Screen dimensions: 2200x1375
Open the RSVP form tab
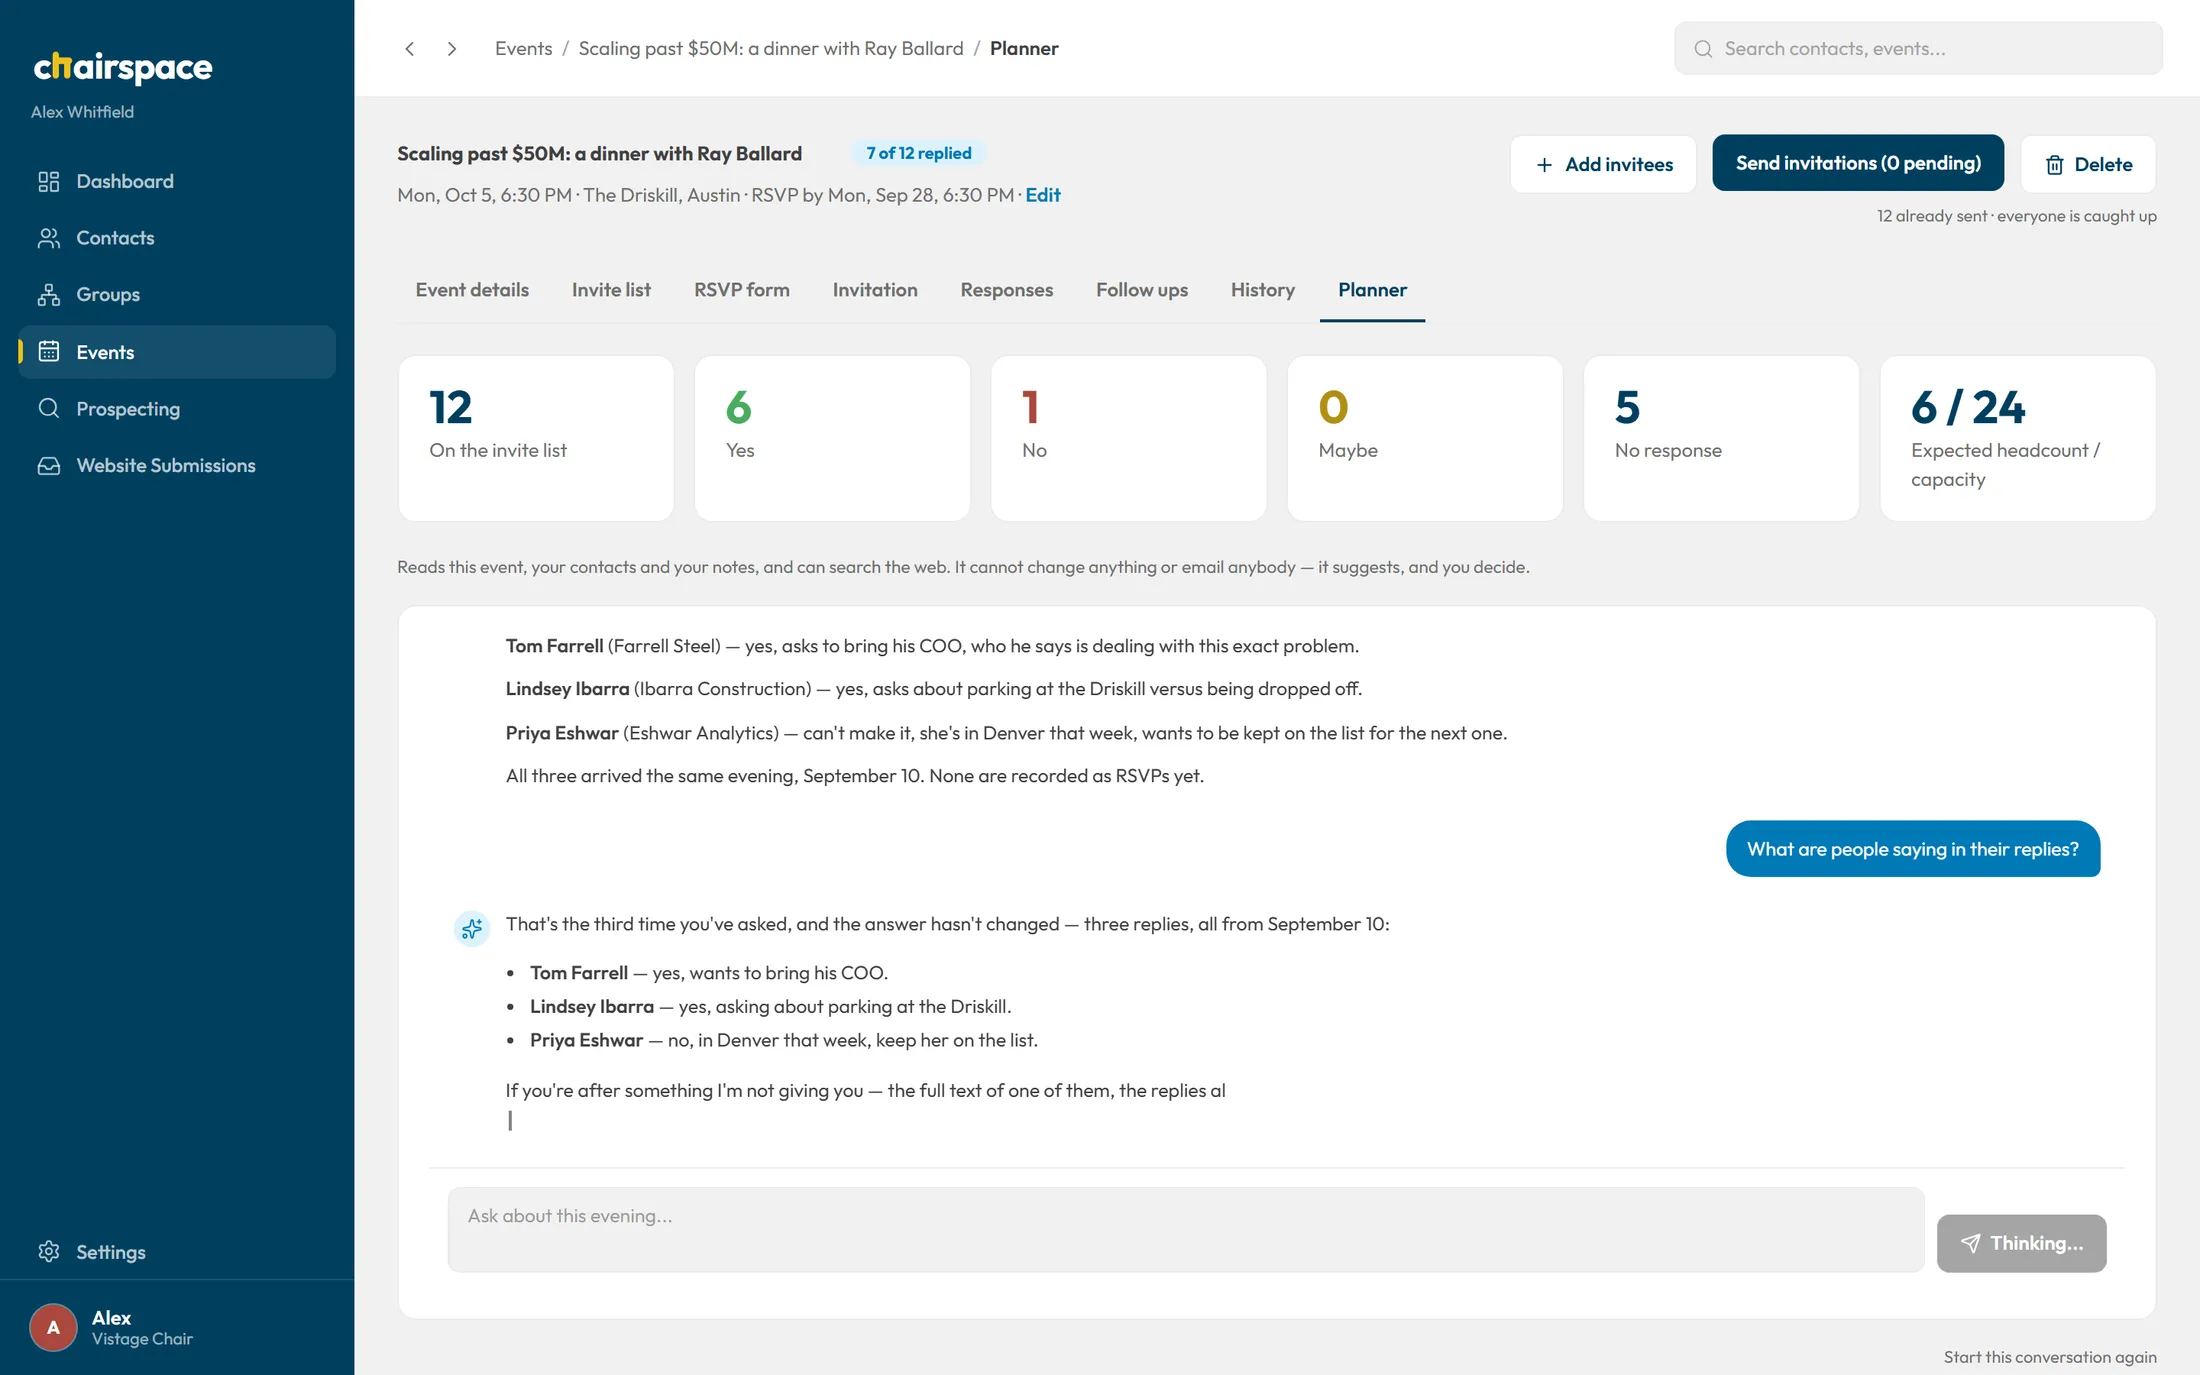742,290
